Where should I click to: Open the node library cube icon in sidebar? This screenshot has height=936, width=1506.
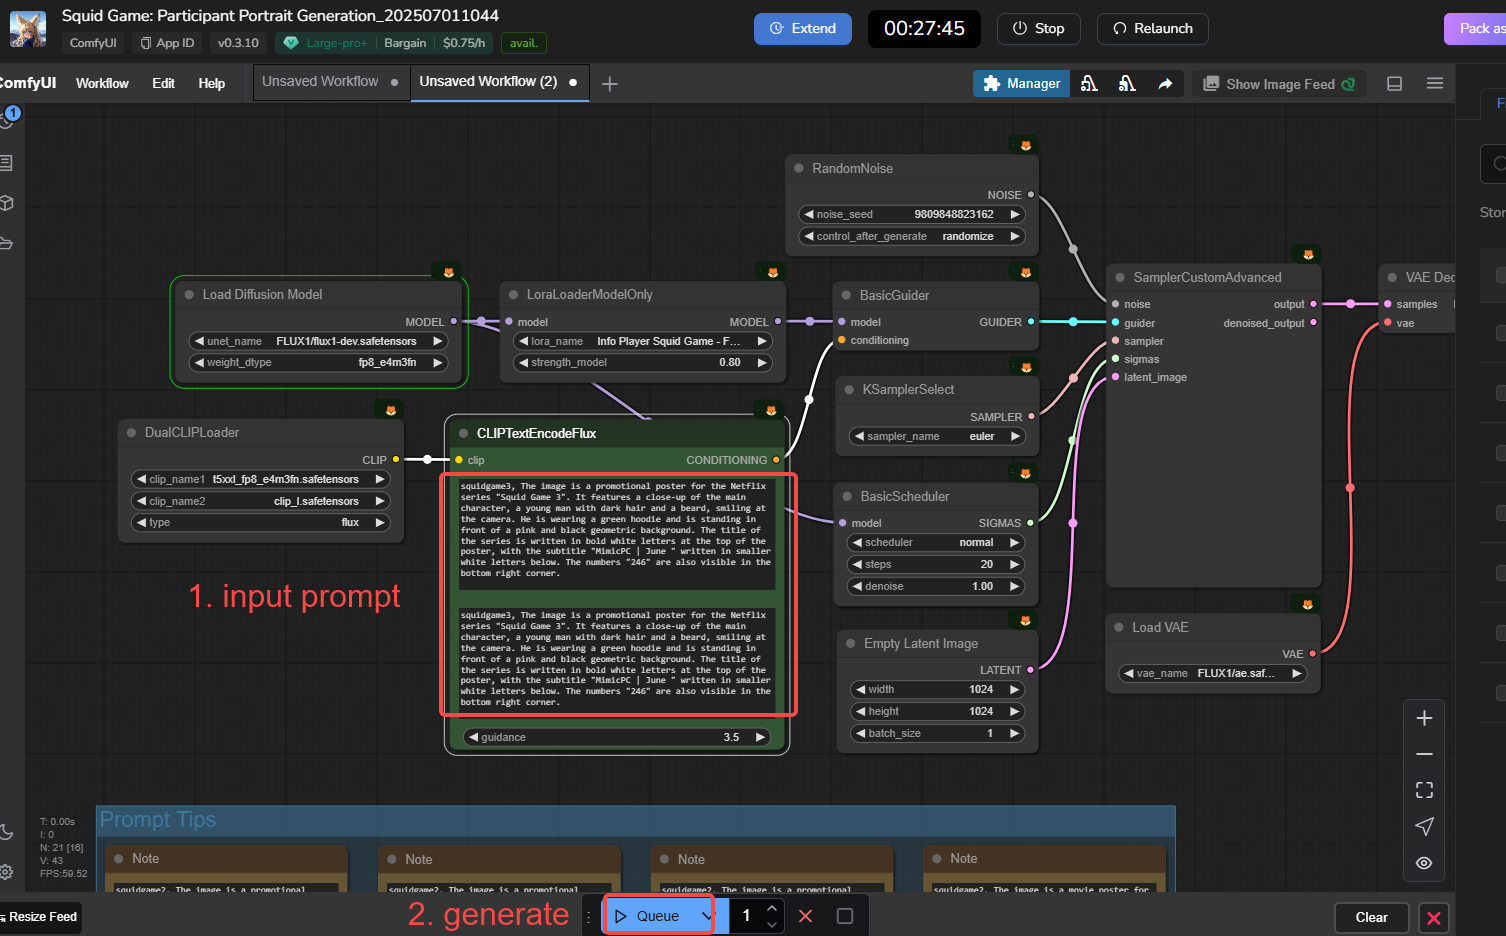click(x=6, y=203)
